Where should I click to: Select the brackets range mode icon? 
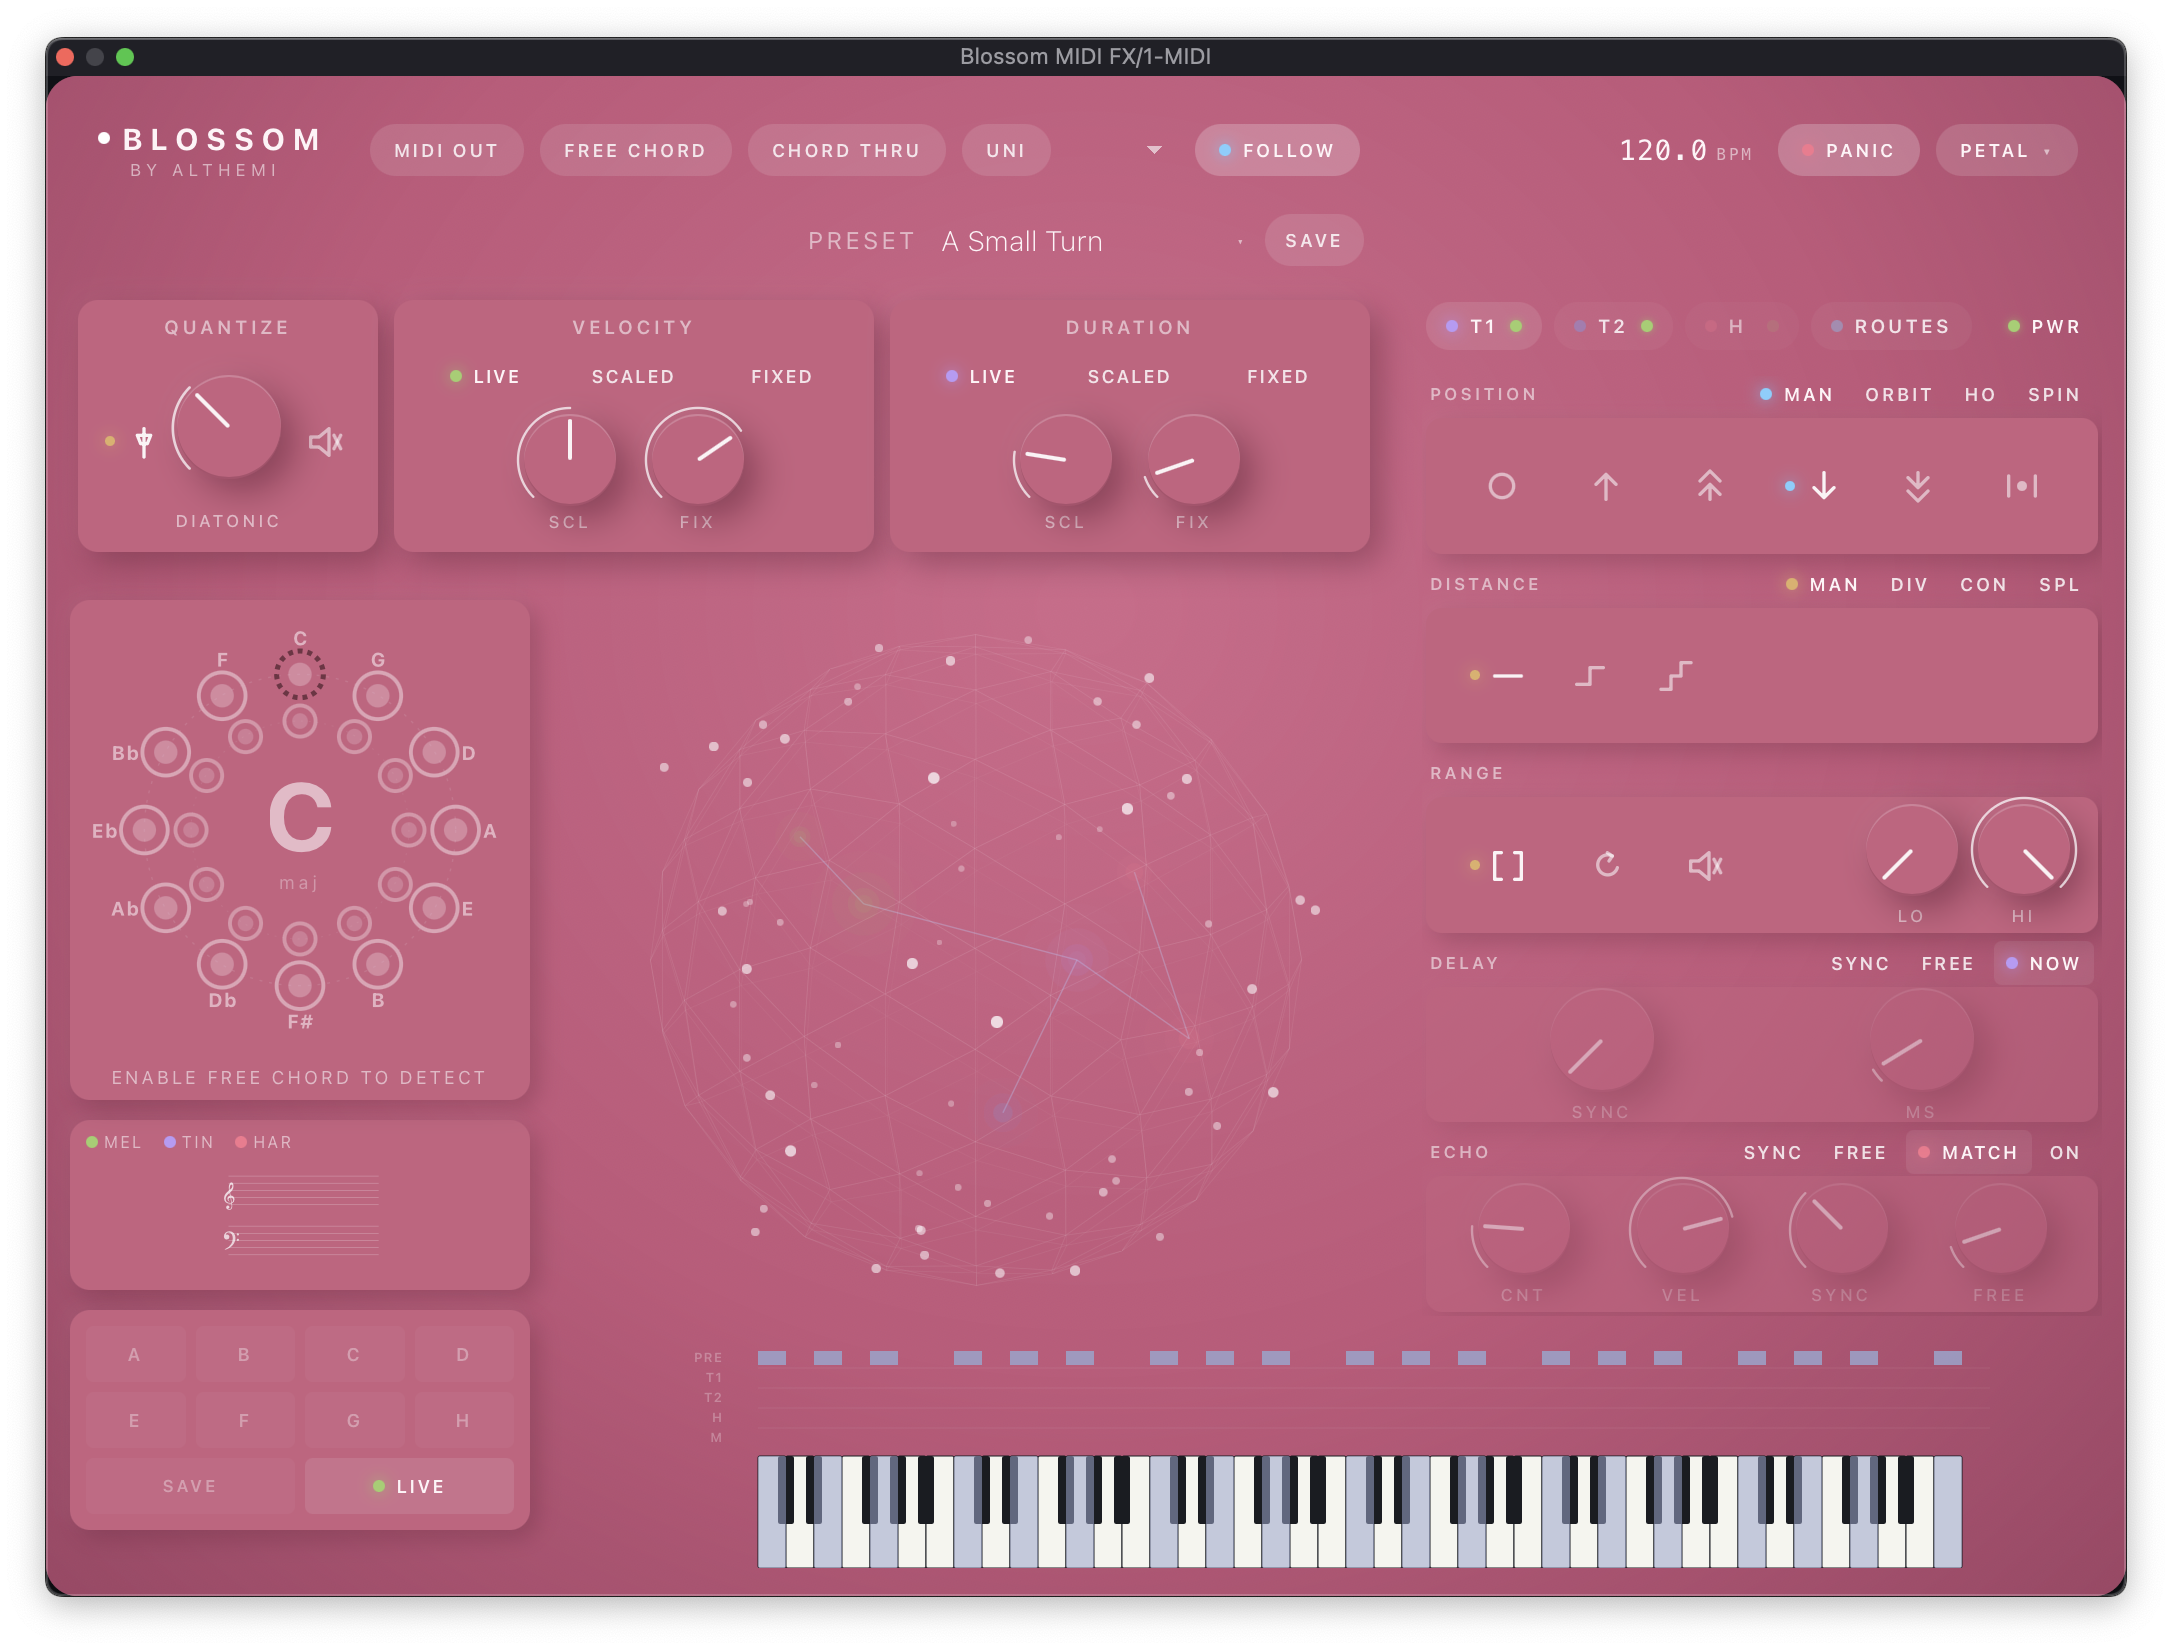1508,865
